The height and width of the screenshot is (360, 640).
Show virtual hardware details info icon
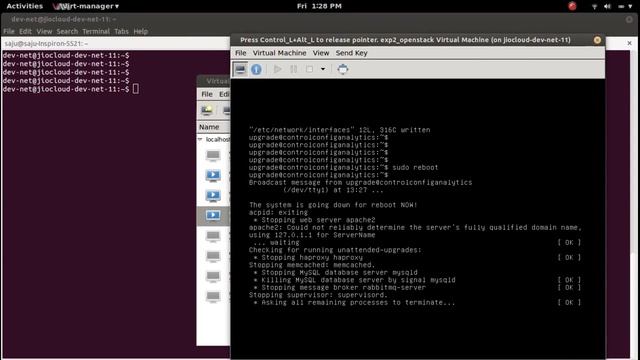tap(256, 69)
